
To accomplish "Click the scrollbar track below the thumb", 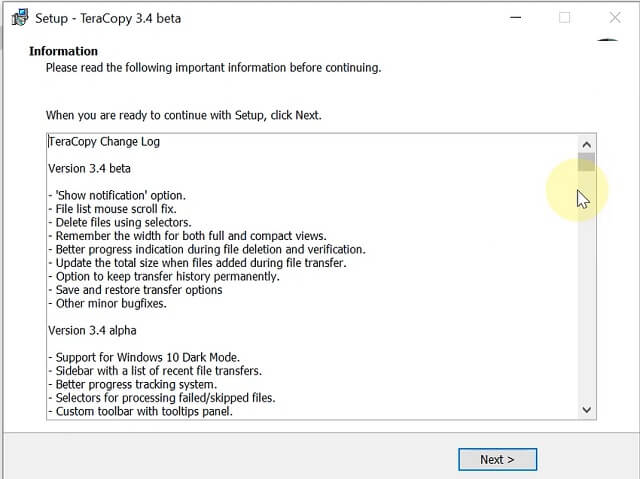I will click(587, 286).
